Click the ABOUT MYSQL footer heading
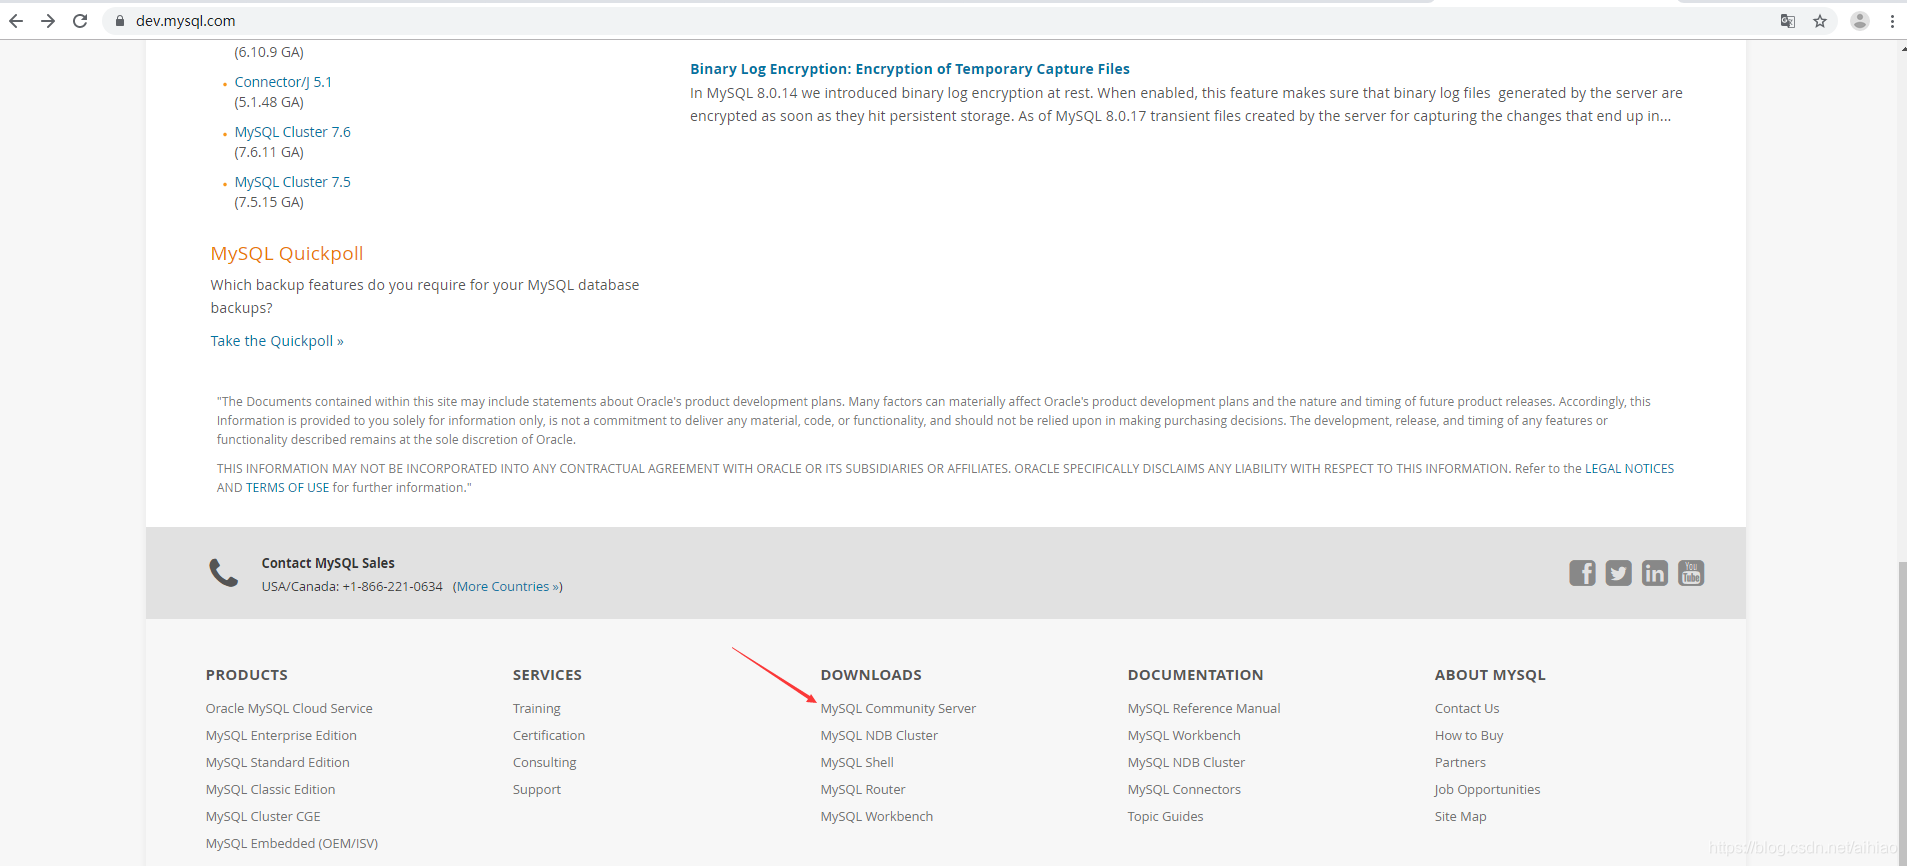Screen dimensions: 1907x866 [1490, 675]
